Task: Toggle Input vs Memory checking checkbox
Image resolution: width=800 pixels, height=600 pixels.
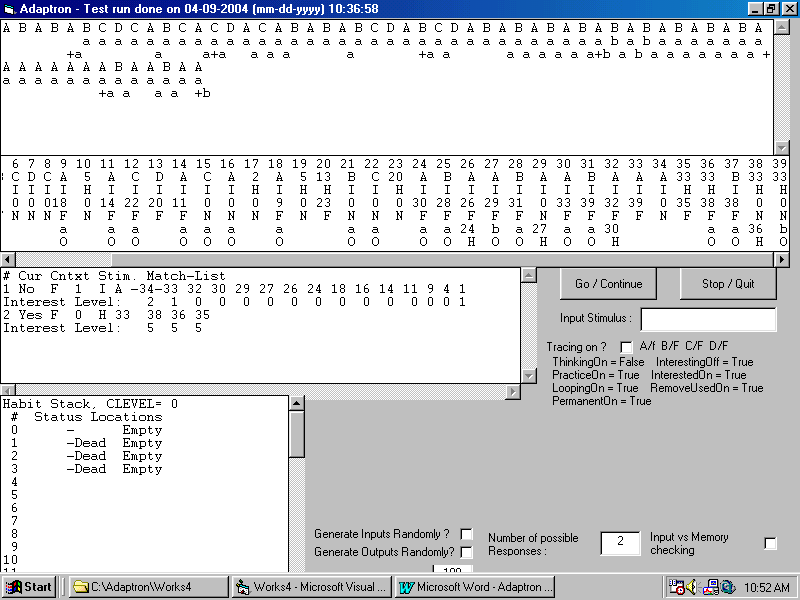Action: (770, 543)
